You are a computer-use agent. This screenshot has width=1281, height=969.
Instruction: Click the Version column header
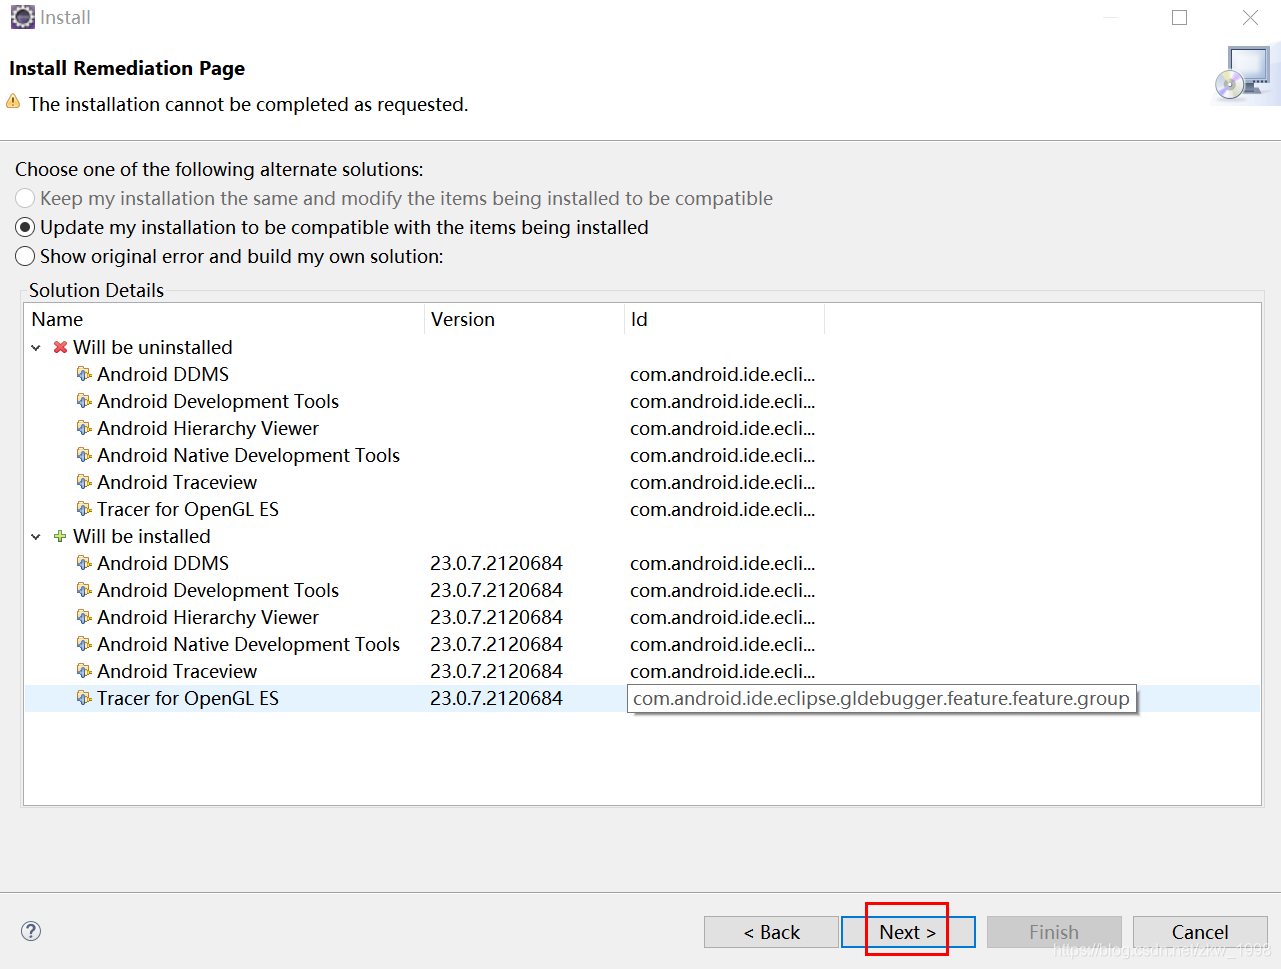(x=524, y=319)
